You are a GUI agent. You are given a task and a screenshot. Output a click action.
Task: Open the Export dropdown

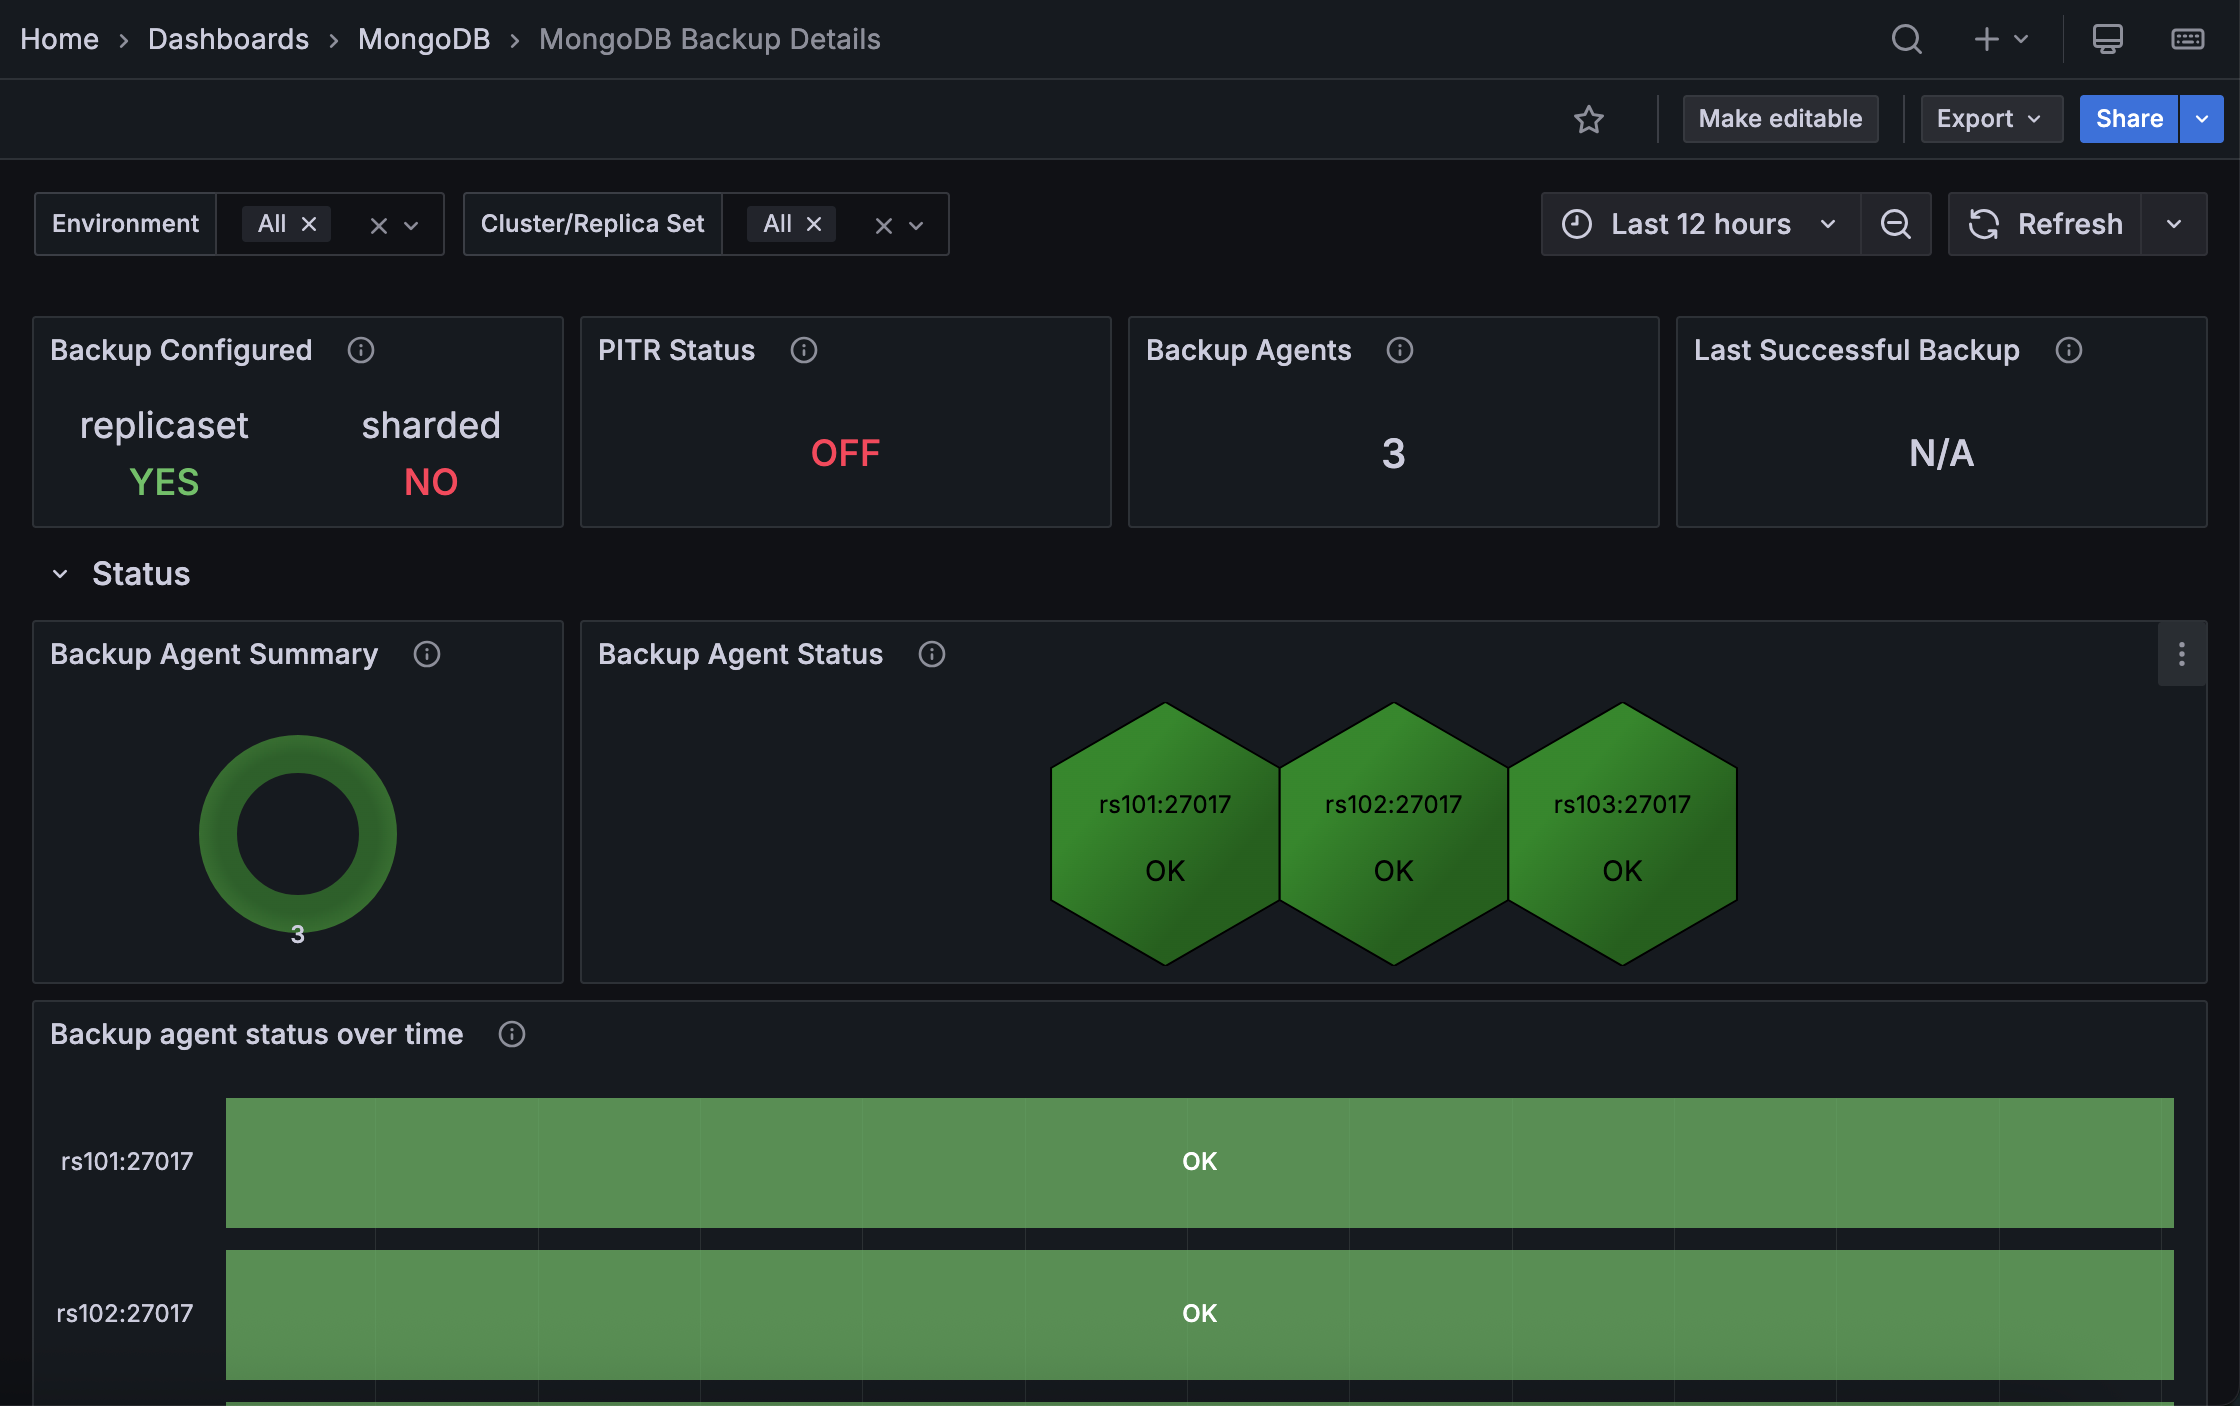[x=1990, y=118]
